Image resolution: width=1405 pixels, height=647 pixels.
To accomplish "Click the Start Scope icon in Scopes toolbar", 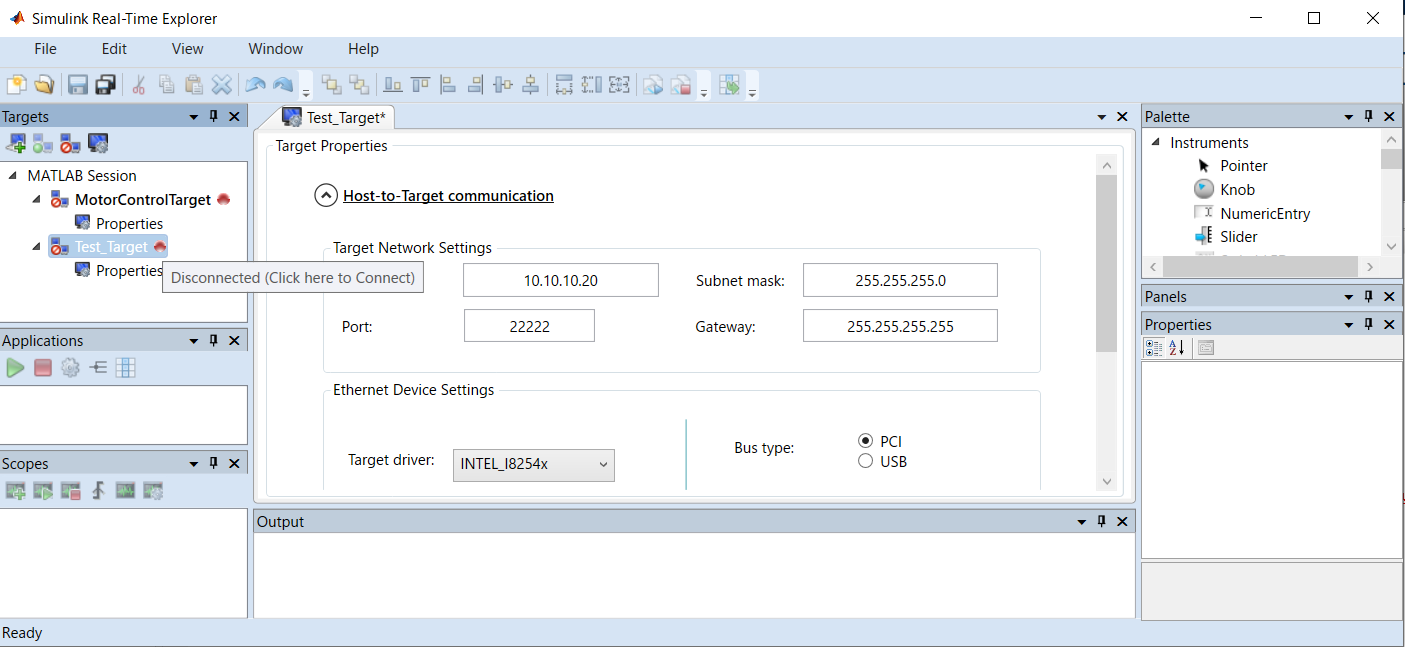I will (43, 491).
